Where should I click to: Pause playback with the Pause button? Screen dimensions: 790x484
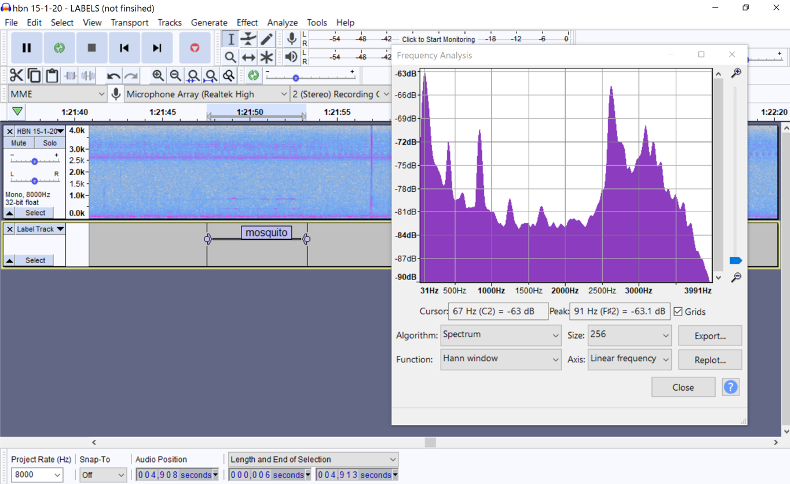[27, 48]
